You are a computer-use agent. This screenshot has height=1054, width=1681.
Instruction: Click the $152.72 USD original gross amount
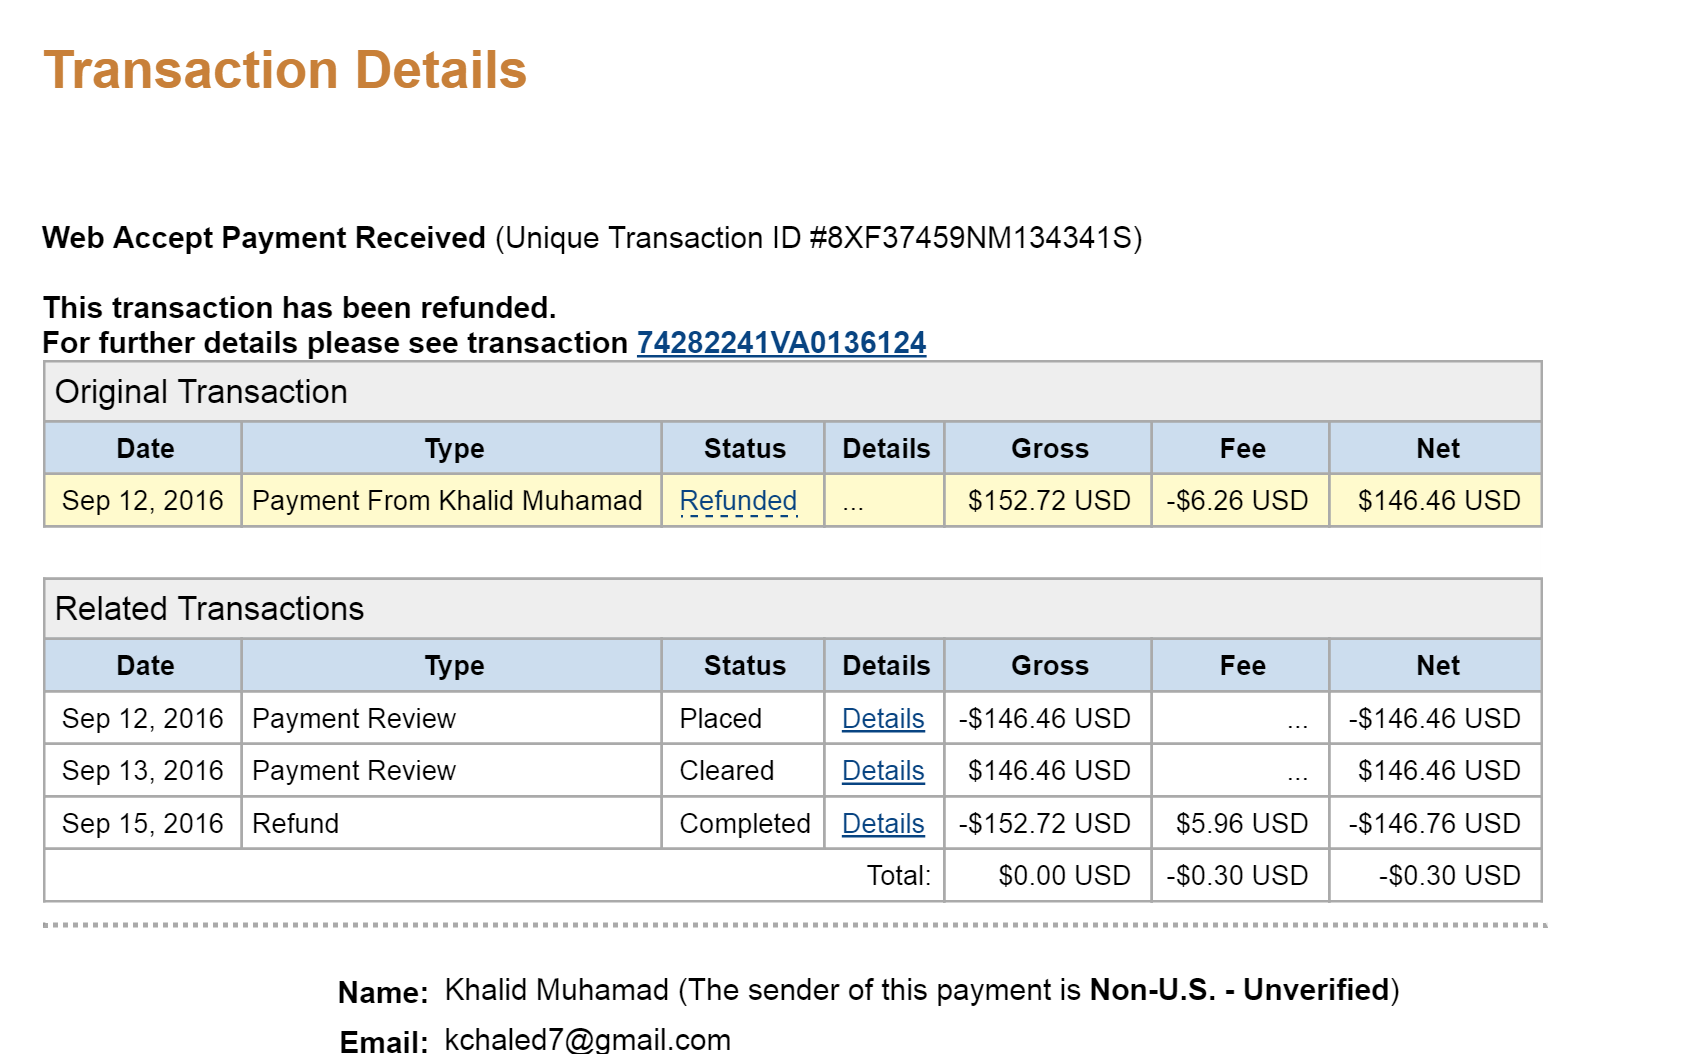1049,501
